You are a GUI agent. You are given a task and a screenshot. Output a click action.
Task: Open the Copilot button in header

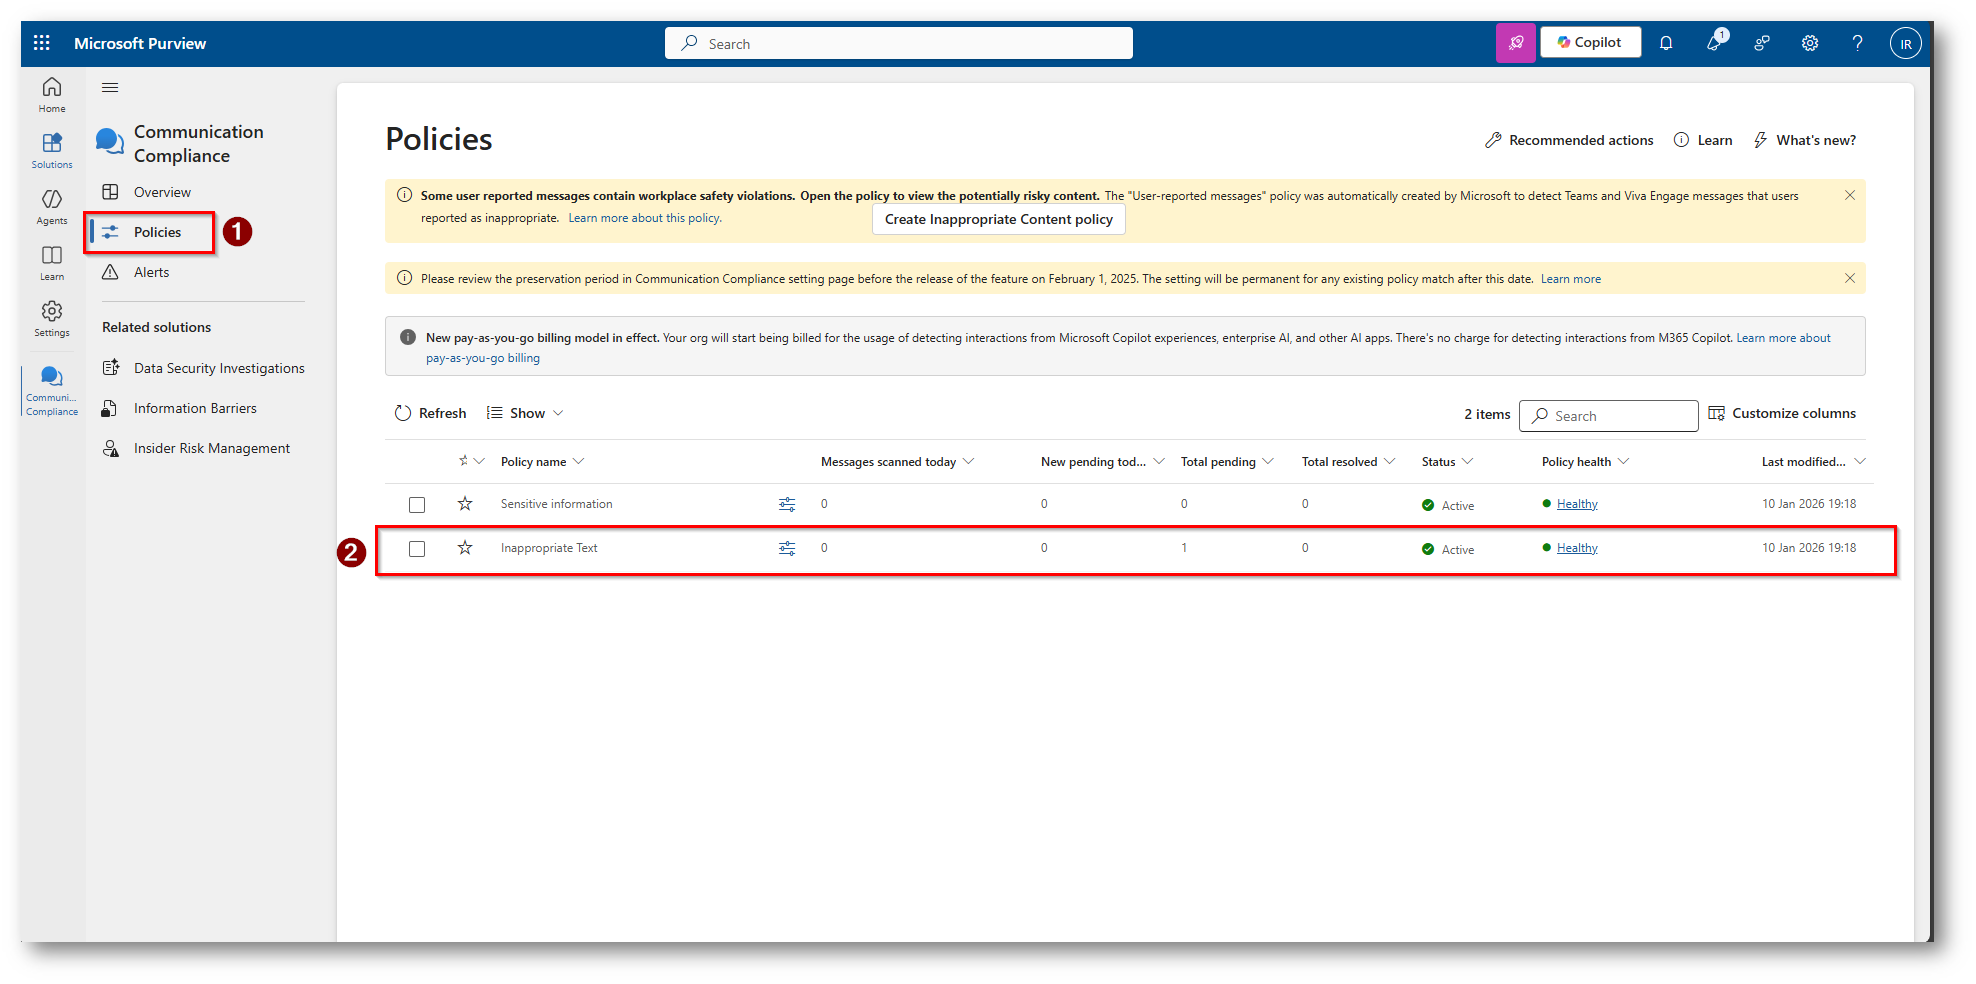click(1590, 43)
